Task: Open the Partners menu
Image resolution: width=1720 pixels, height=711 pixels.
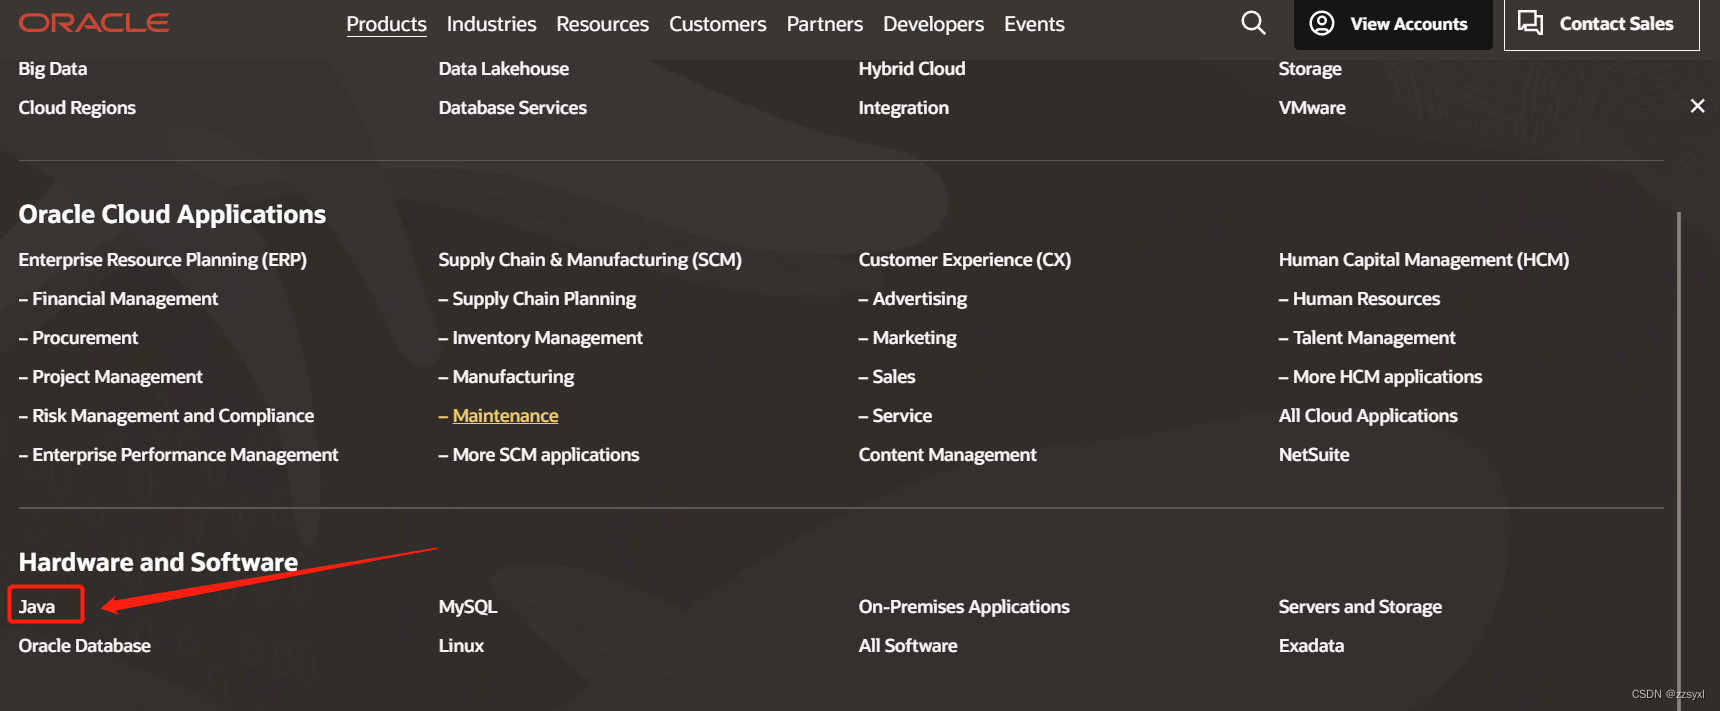Action: click(824, 24)
